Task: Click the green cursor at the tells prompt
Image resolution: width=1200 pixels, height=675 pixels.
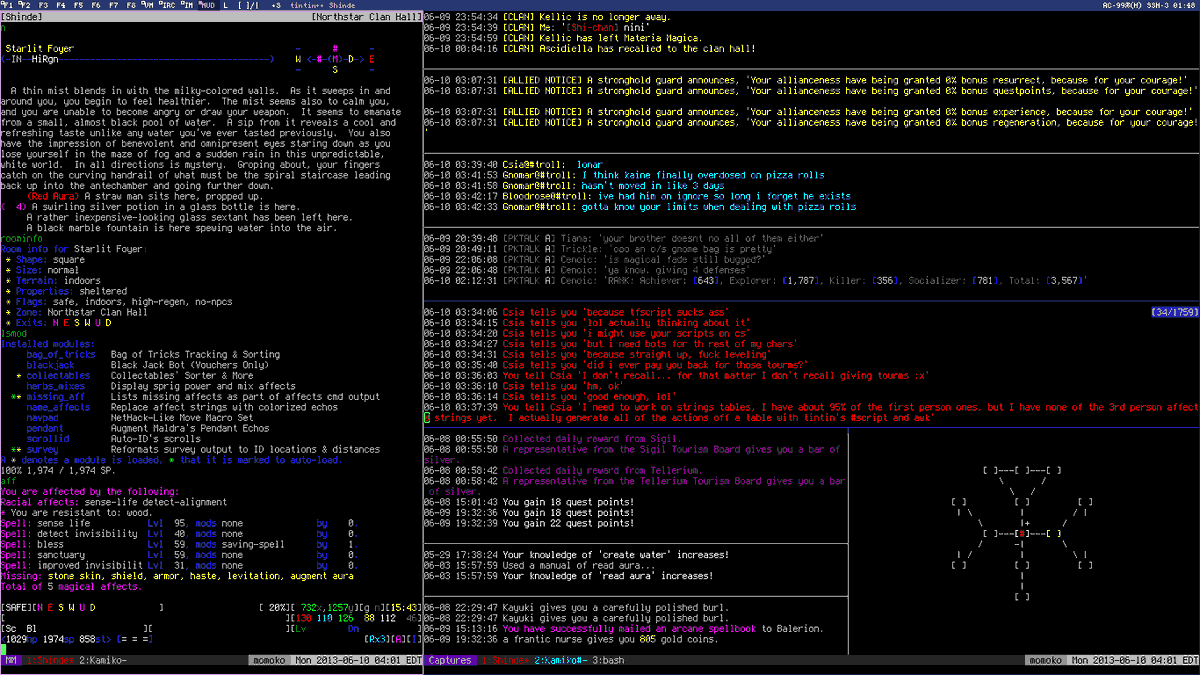Action: click(x=427, y=417)
